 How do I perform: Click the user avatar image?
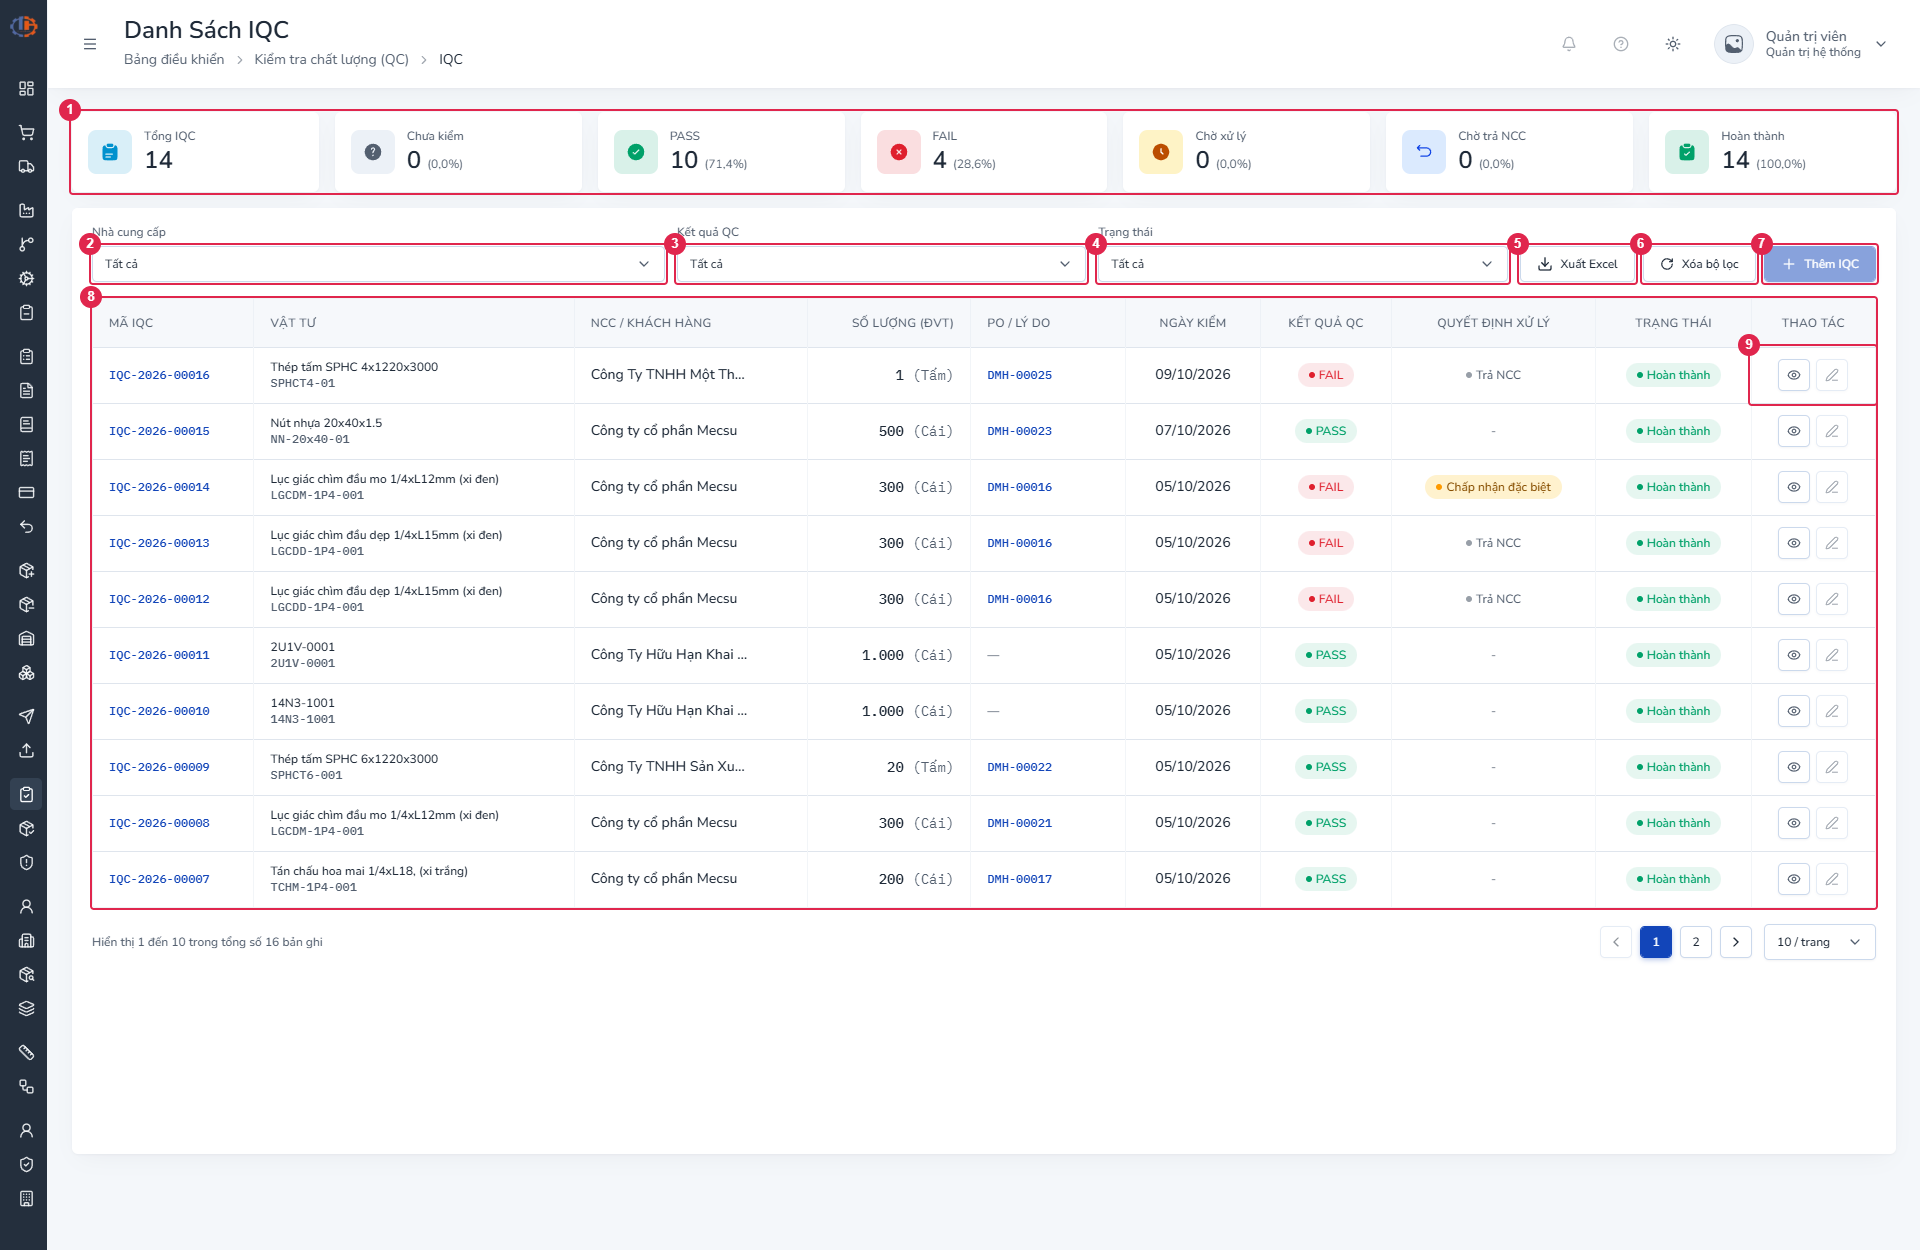point(1734,44)
